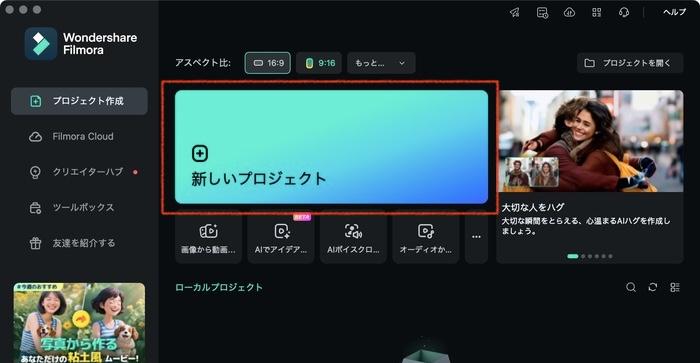Click the headset support icon

(624, 13)
